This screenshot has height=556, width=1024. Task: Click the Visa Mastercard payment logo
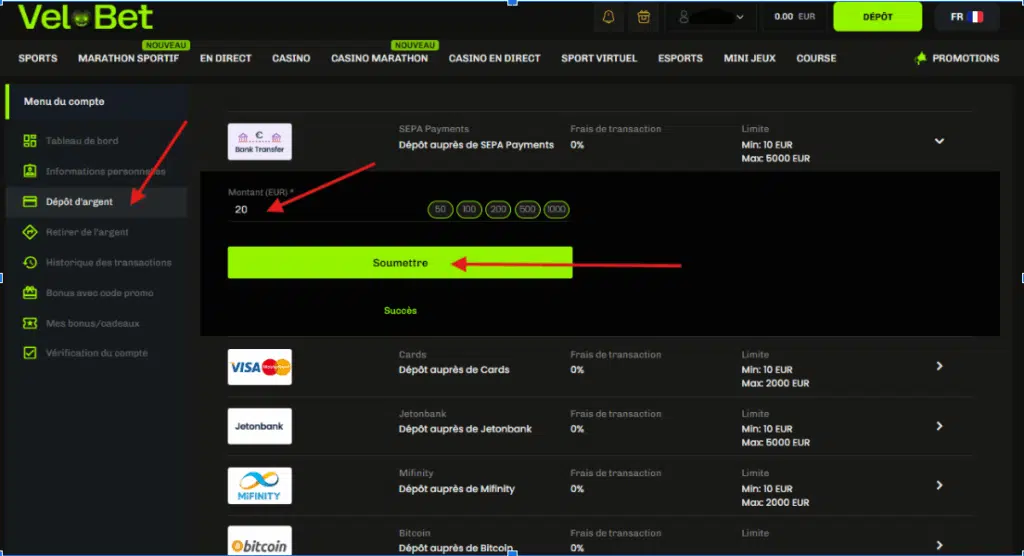(x=259, y=367)
